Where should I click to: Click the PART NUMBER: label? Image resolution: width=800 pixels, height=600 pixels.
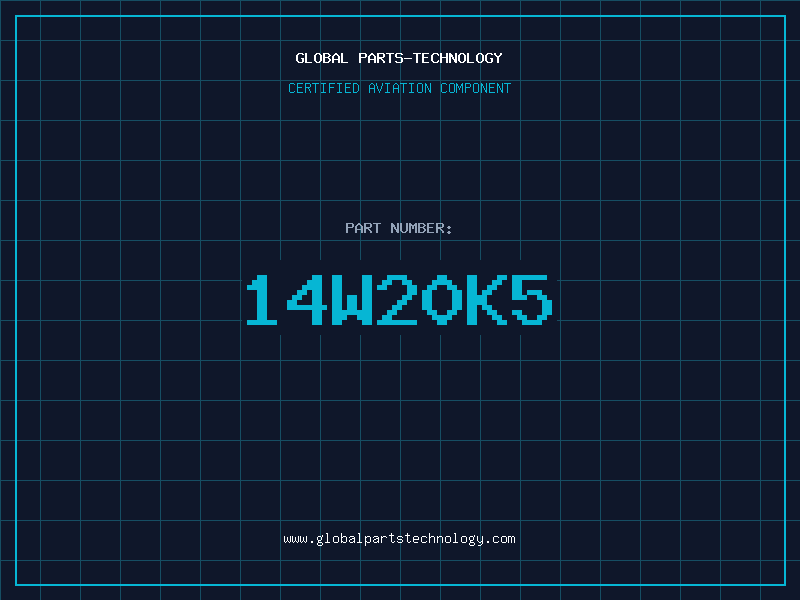pyautogui.click(x=398, y=228)
